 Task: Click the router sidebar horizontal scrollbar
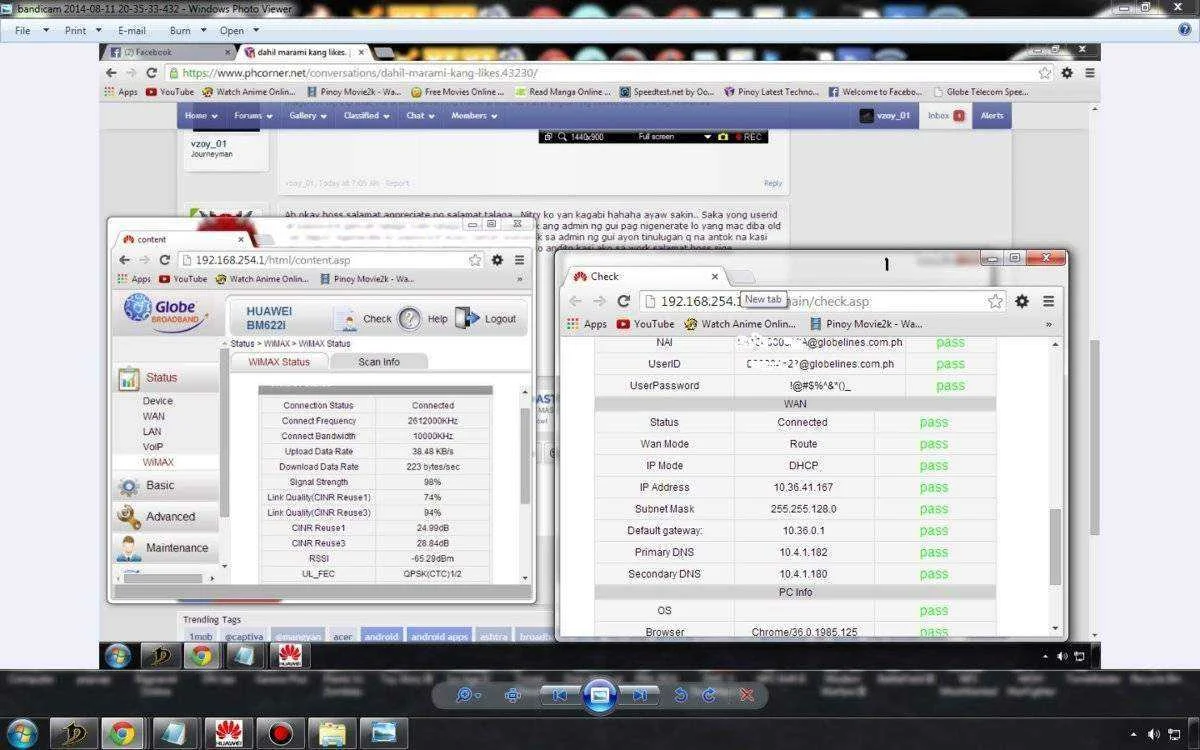click(x=165, y=578)
